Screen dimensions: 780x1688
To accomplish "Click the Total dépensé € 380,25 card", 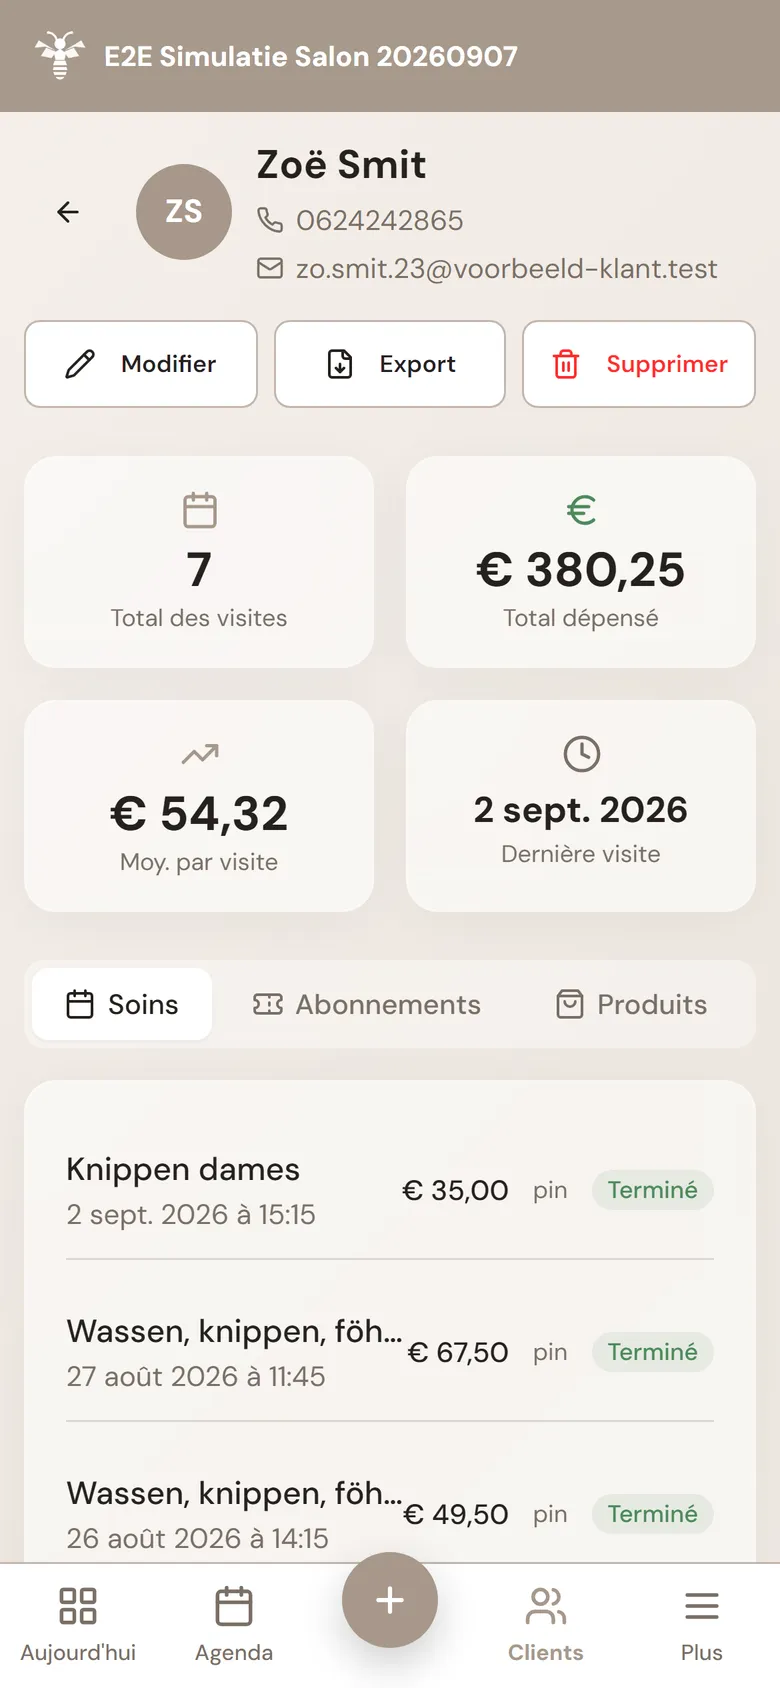I will (x=581, y=562).
